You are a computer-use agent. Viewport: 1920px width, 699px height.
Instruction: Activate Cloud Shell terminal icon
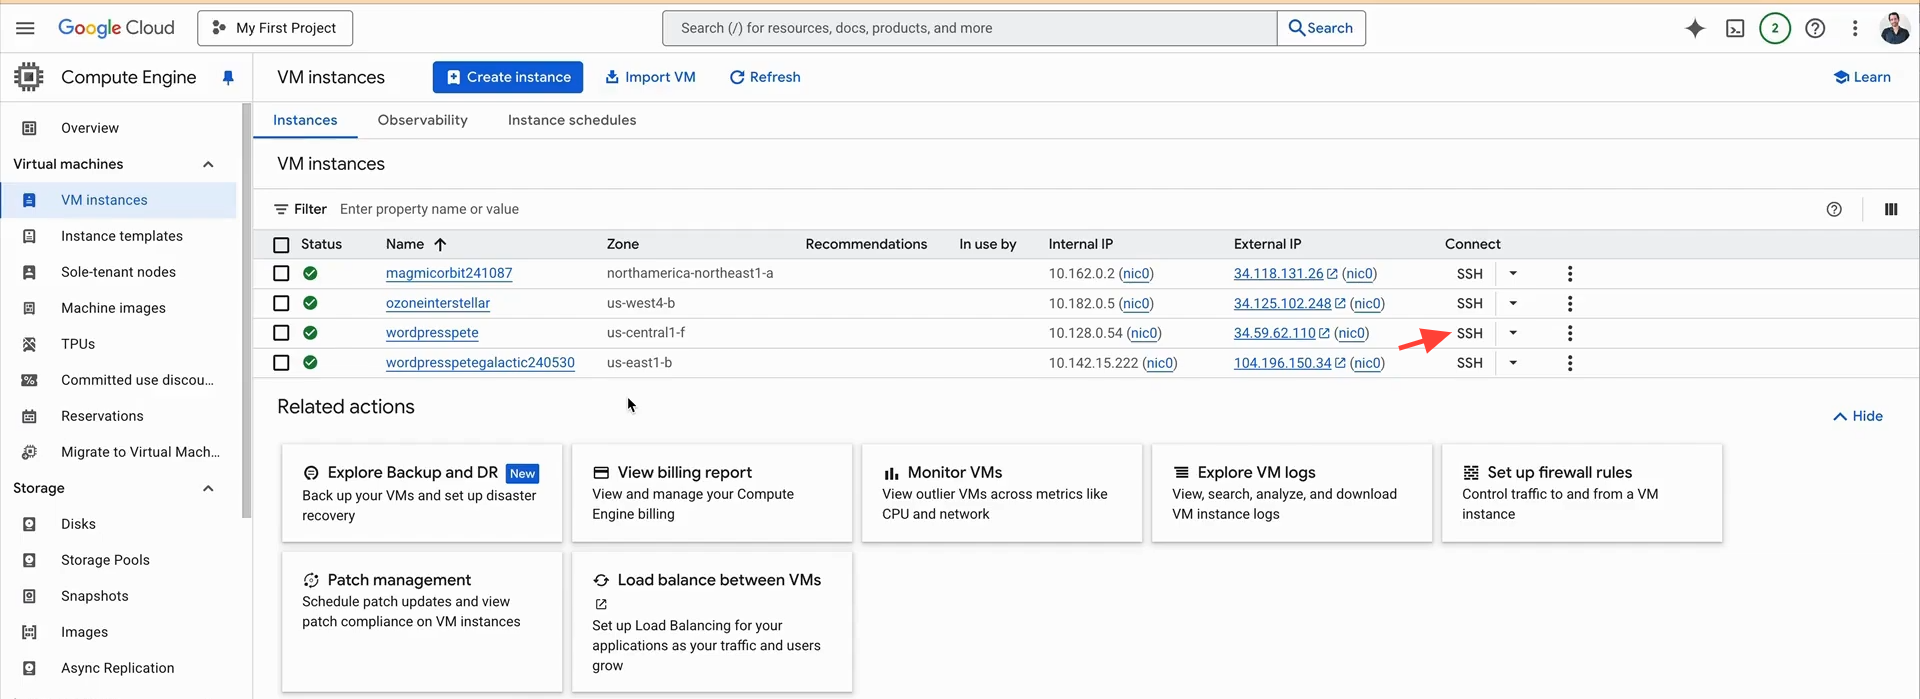point(1735,28)
